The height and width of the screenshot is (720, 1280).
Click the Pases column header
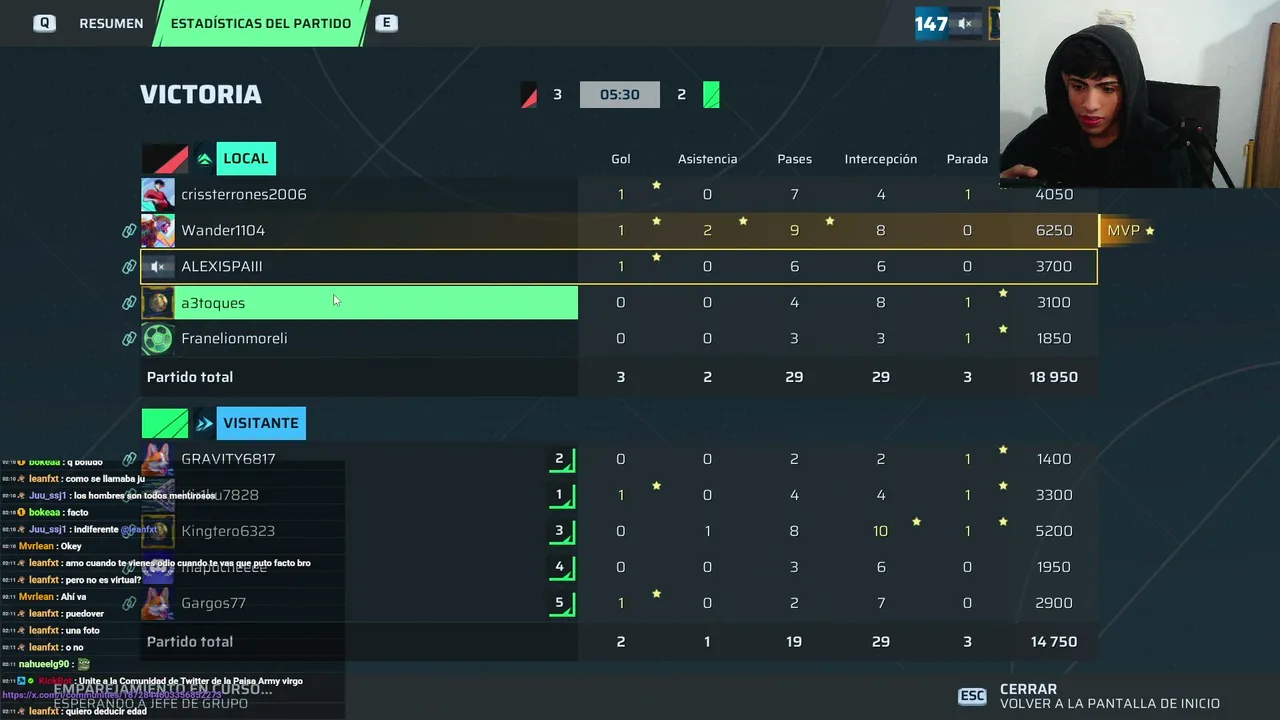[795, 159]
